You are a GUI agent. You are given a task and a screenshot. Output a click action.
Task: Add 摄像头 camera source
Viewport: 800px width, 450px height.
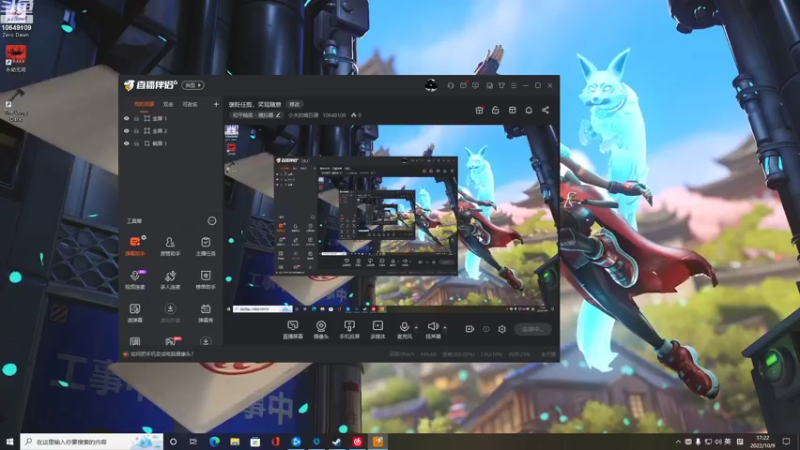click(x=321, y=330)
